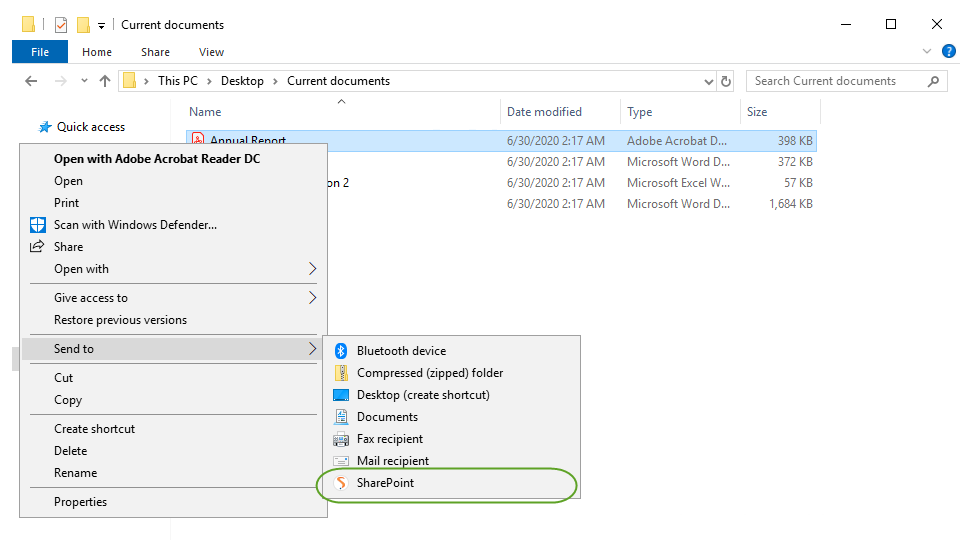Go up one folder level
960x540 pixels.
(105, 81)
